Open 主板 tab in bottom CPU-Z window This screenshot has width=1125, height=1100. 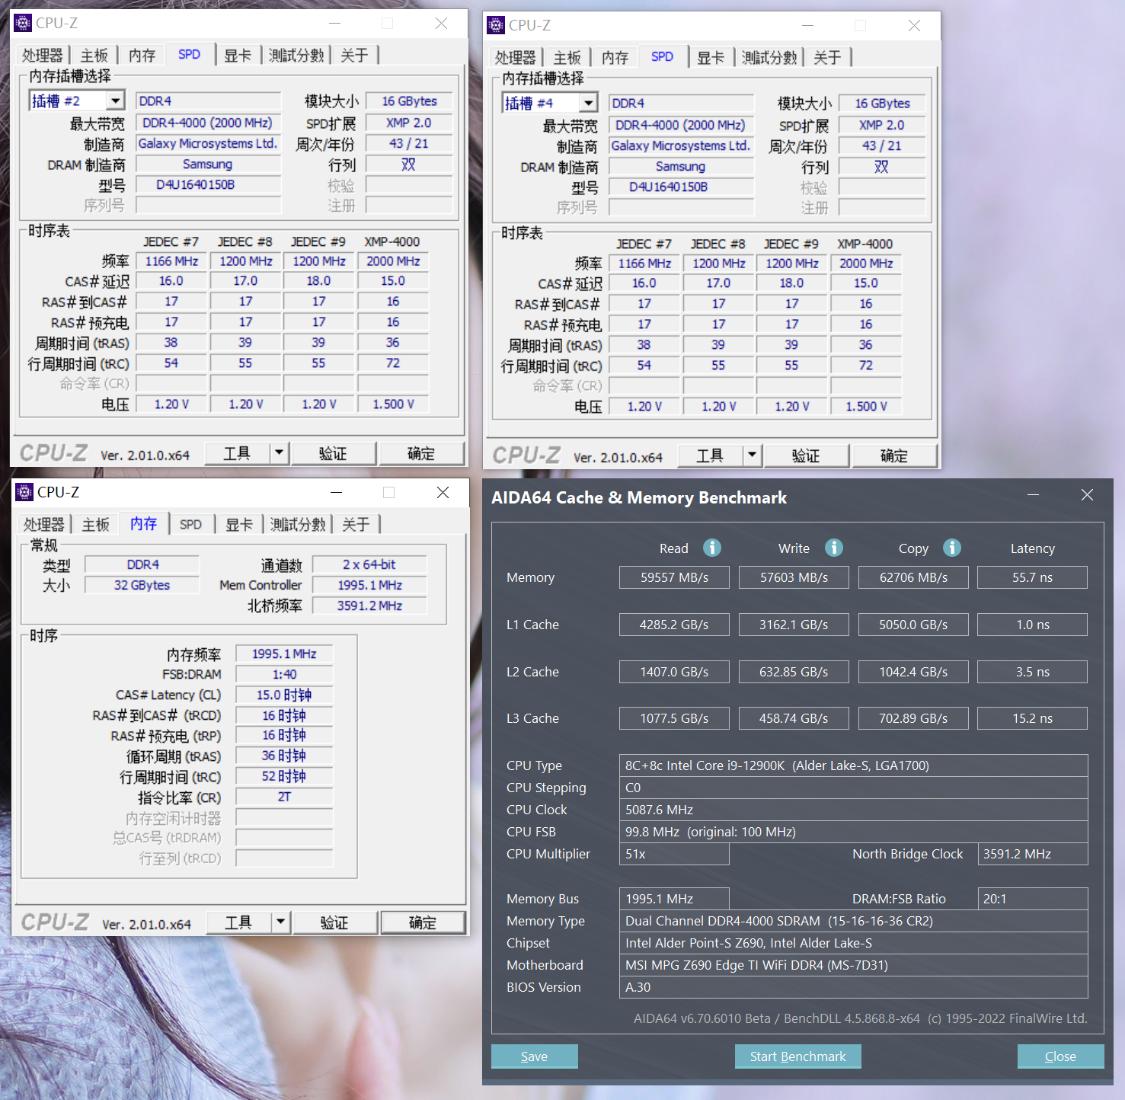click(x=95, y=525)
